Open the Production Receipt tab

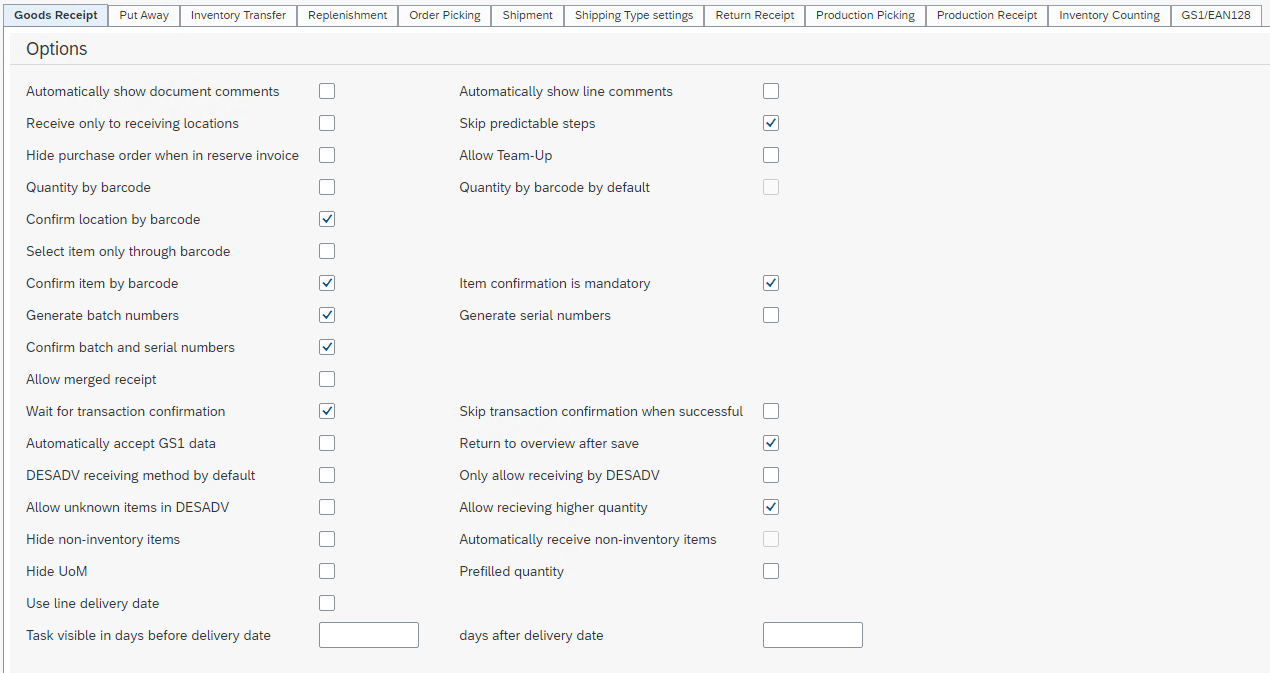[987, 15]
